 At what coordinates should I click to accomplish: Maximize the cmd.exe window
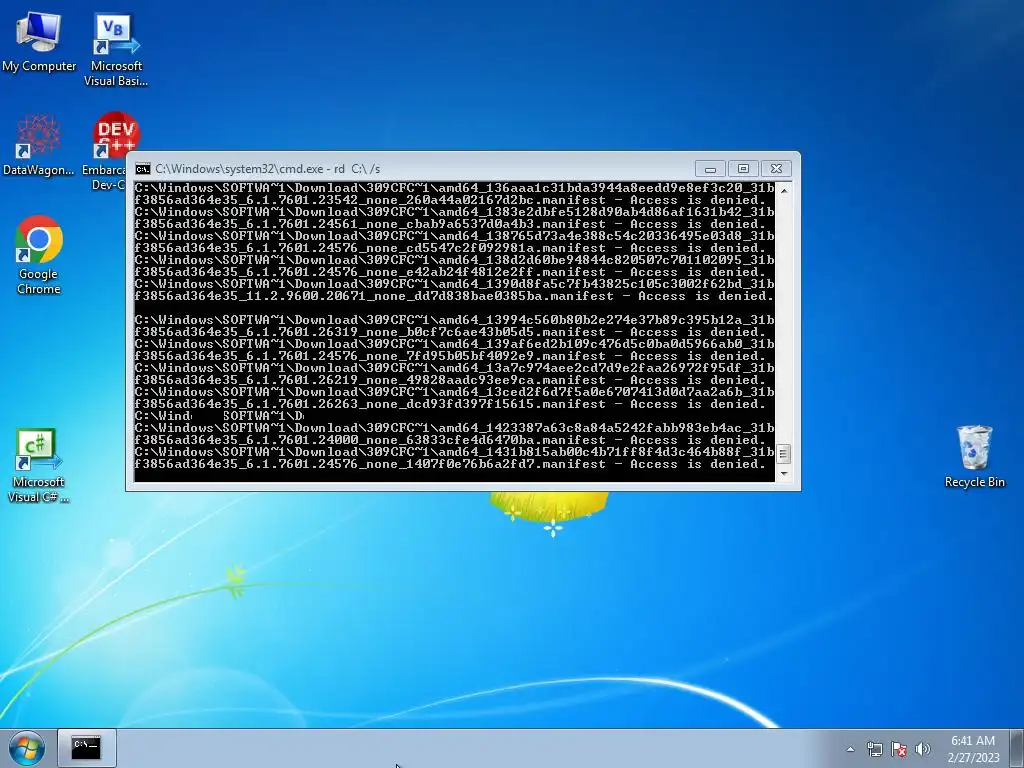pyautogui.click(x=743, y=168)
